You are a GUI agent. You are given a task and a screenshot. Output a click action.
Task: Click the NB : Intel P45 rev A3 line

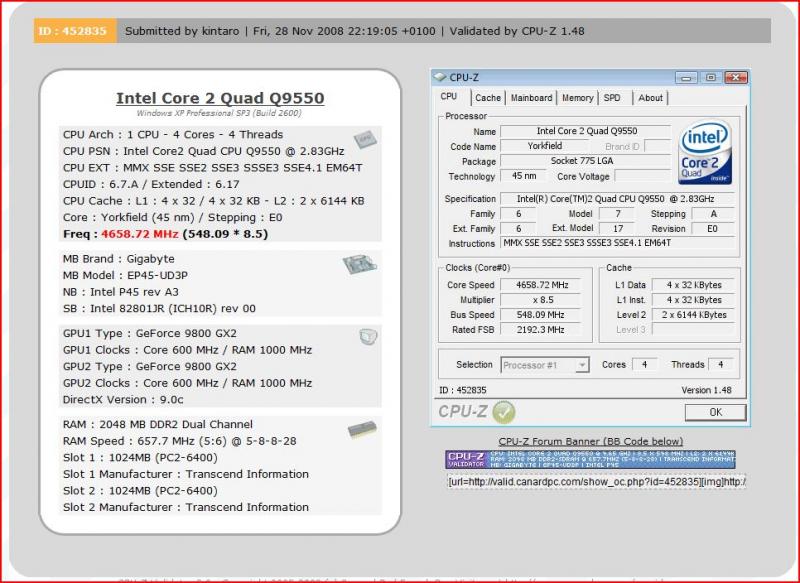(x=121, y=292)
